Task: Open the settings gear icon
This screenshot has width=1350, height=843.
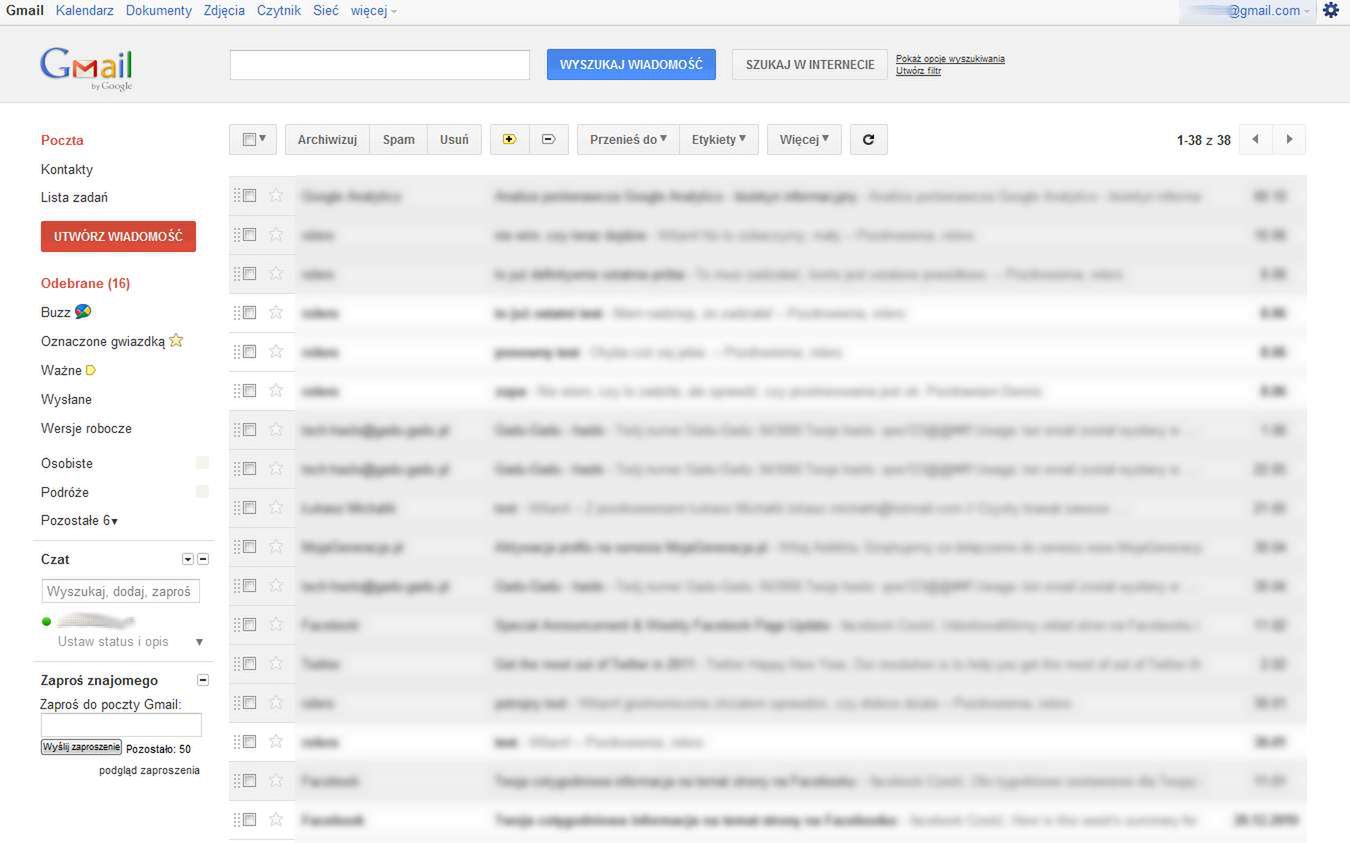Action: (1330, 10)
